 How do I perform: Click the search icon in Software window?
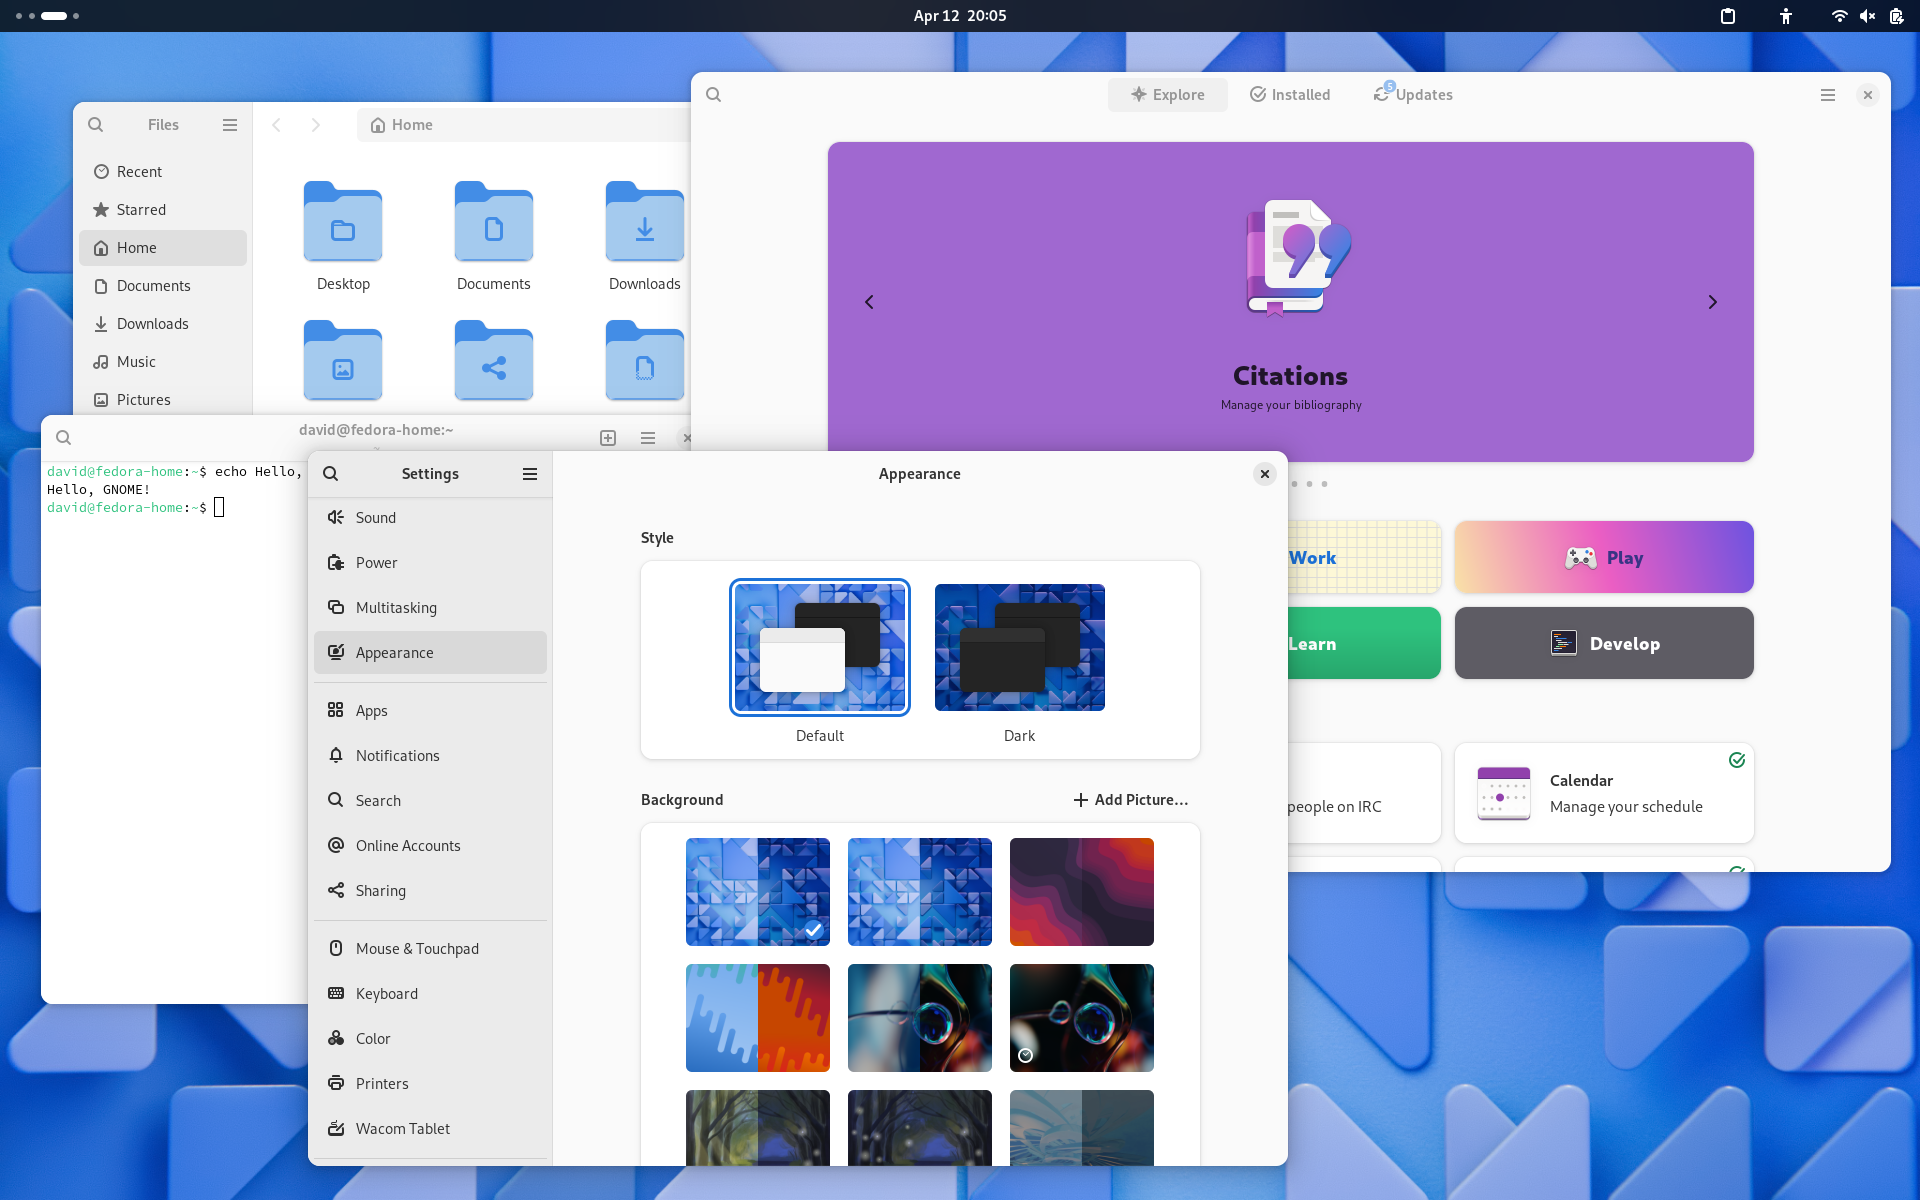714,95
